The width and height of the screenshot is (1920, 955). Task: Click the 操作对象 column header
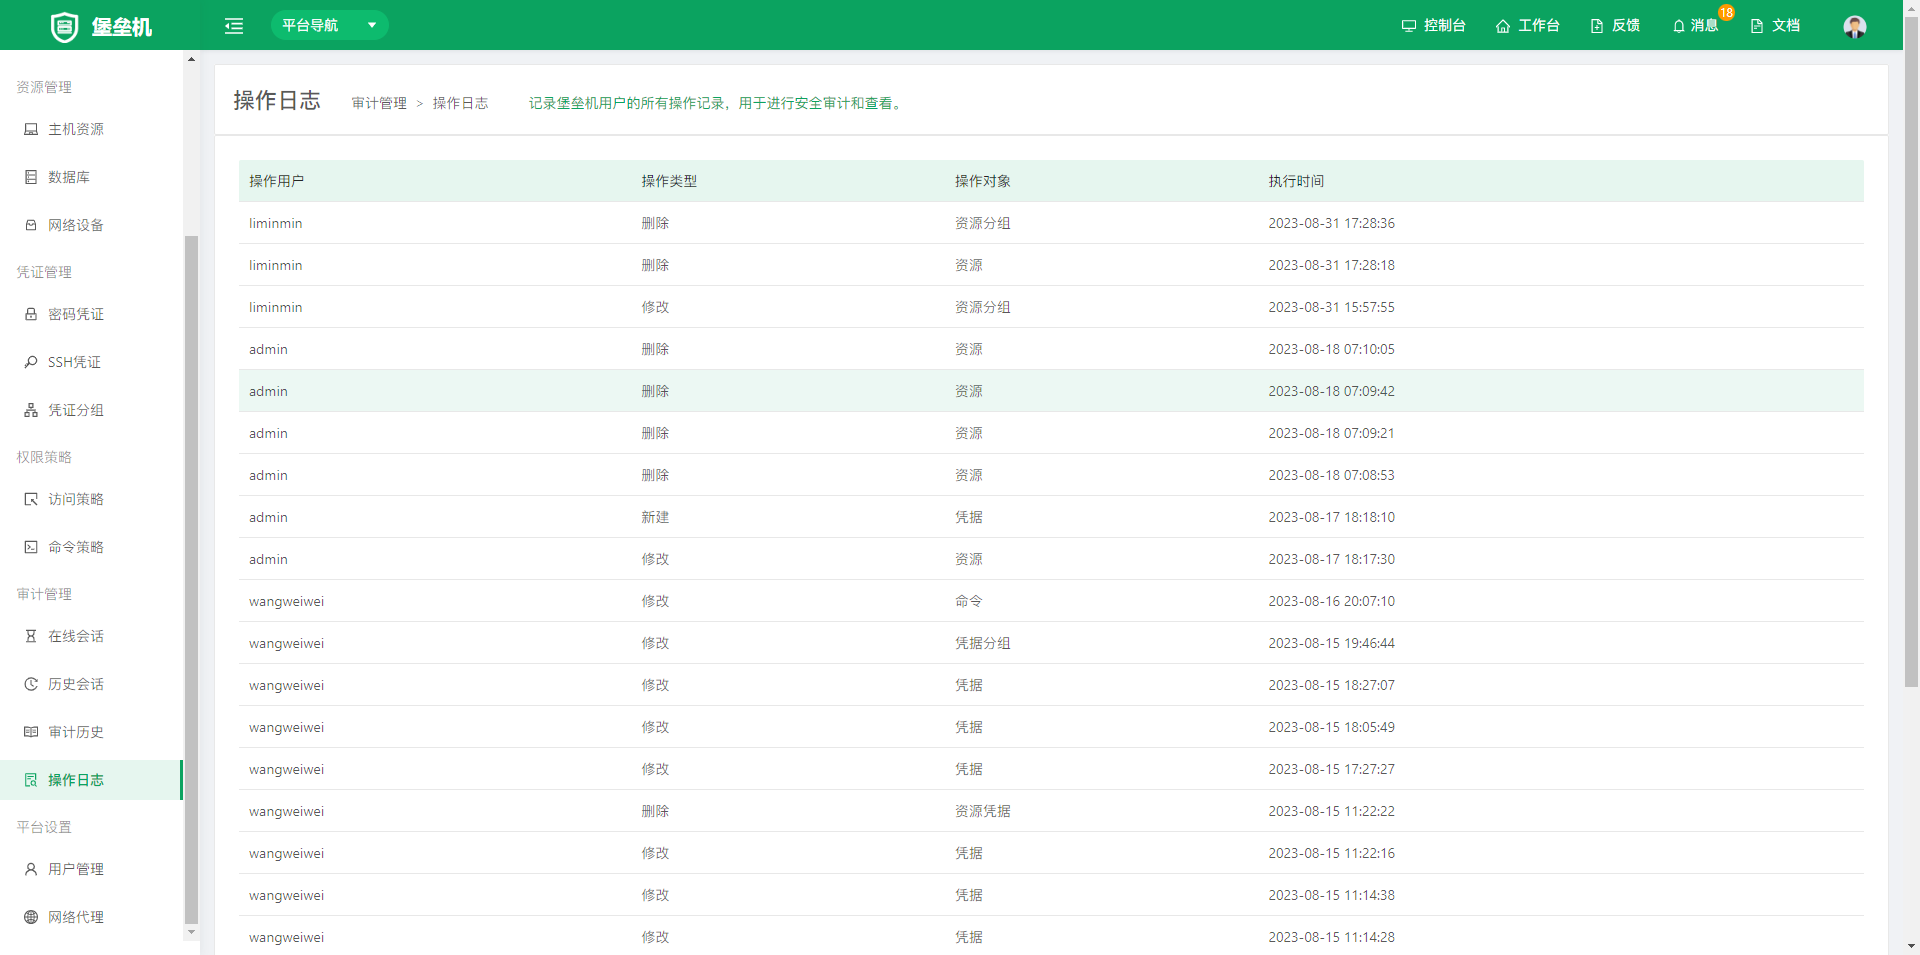point(982,181)
